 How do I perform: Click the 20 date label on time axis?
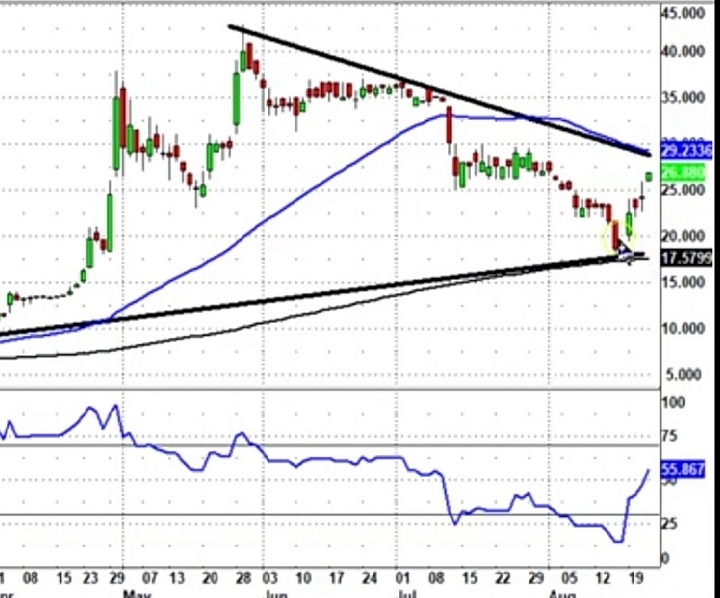[210, 578]
